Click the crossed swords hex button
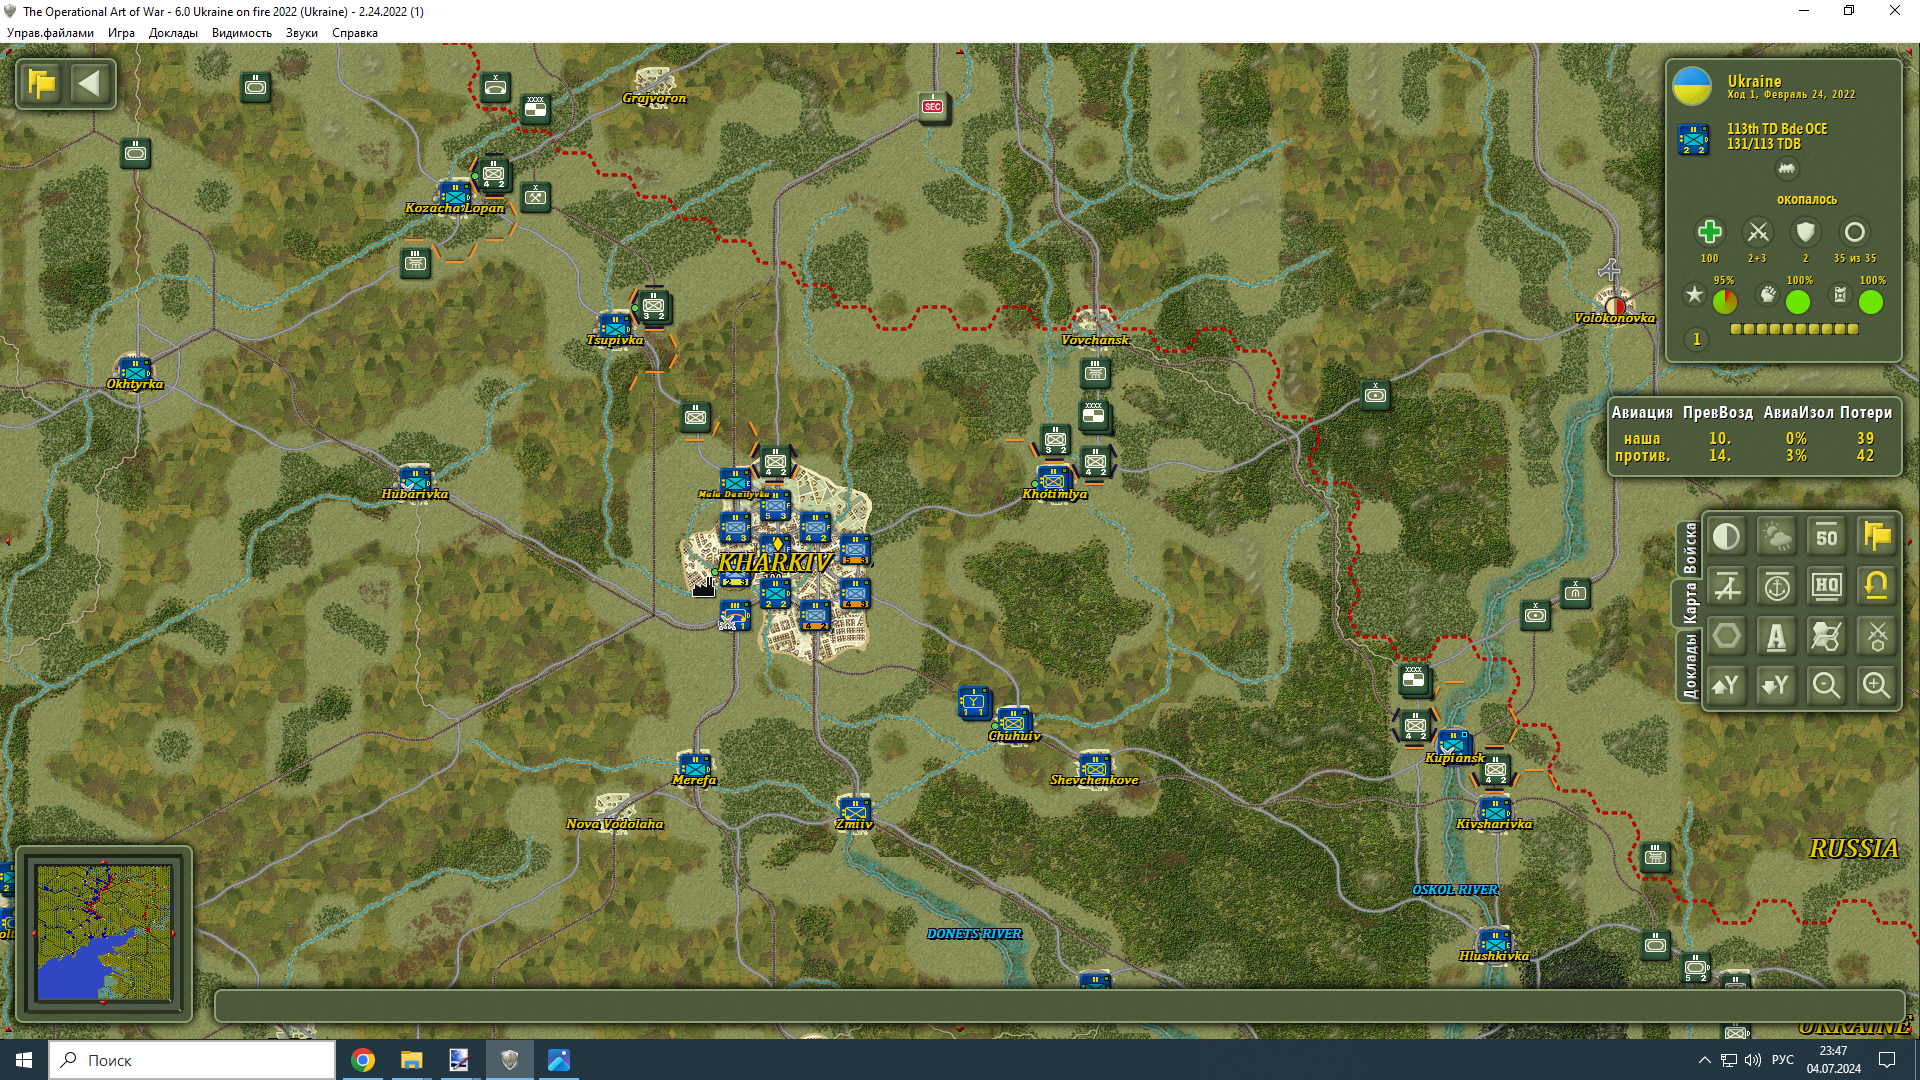 pyautogui.click(x=1877, y=636)
